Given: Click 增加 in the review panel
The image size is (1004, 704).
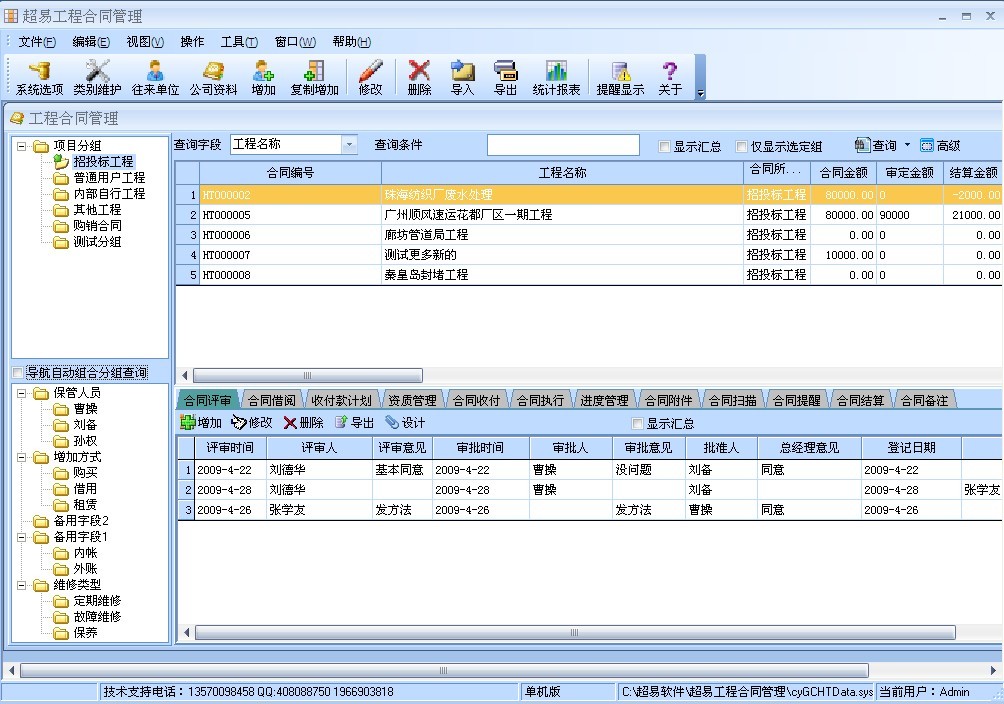Looking at the screenshot, I should (x=201, y=423).
